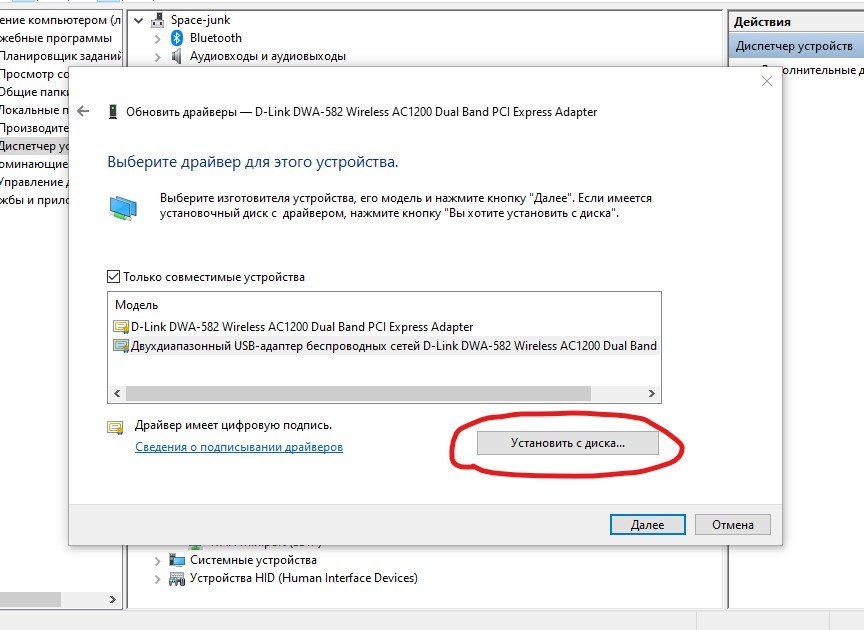This screenshot has width=864, height=630.
Task: Click the Space-junk label in device tree
Action: tap(201, 20)
